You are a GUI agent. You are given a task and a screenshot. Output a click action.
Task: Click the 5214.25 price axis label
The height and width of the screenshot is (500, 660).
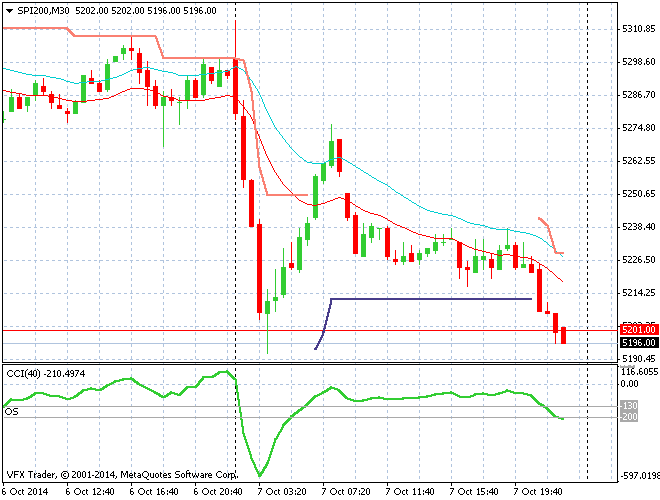(x=638, y=293)
